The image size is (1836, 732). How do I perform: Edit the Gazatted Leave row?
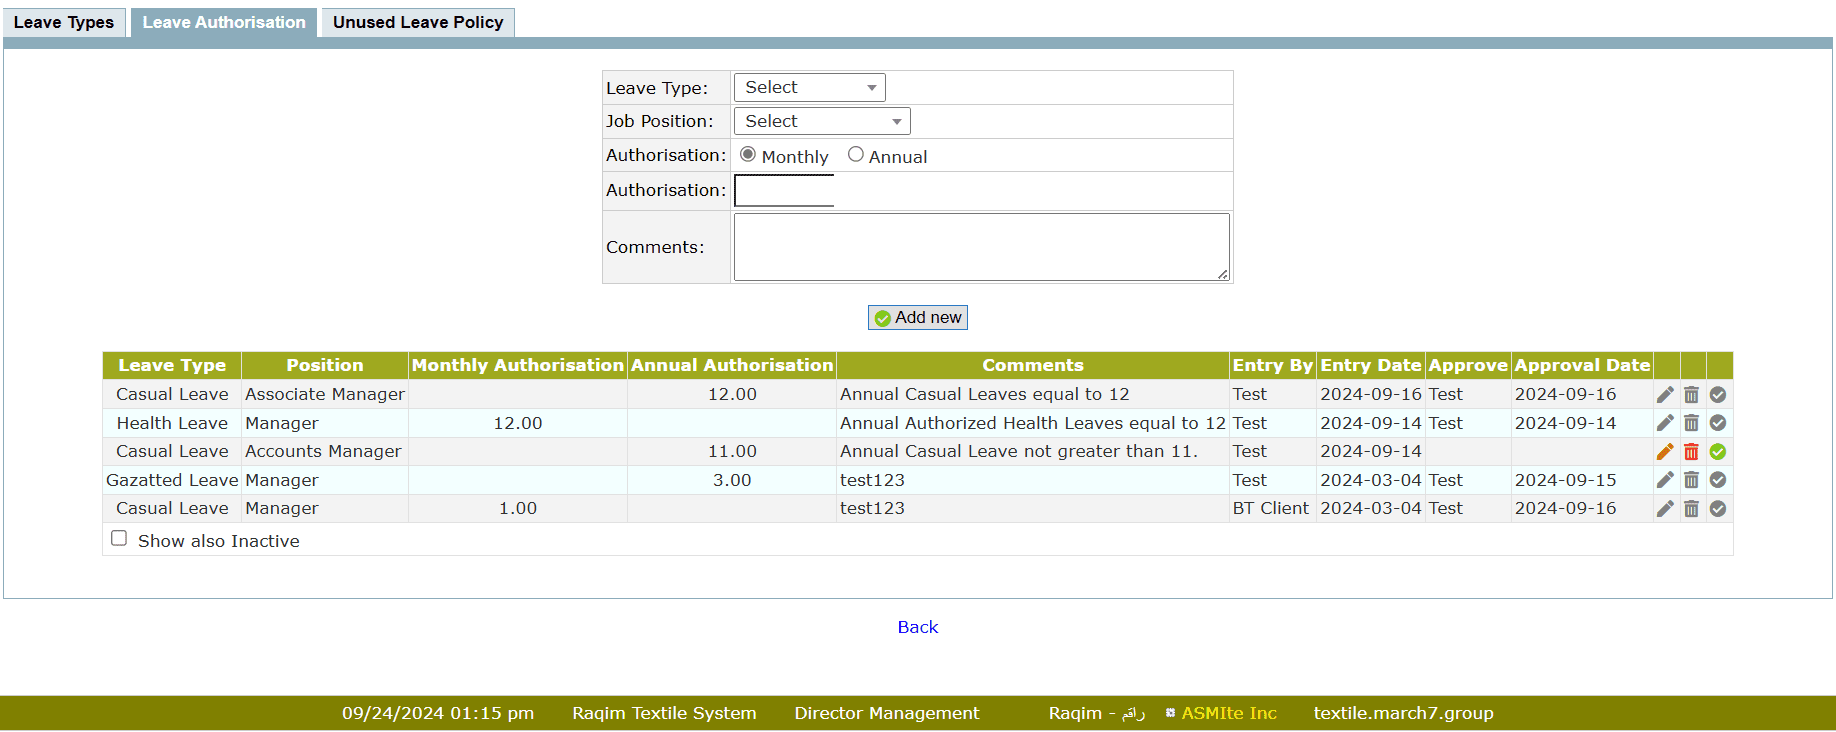[x=1665, y=480]
